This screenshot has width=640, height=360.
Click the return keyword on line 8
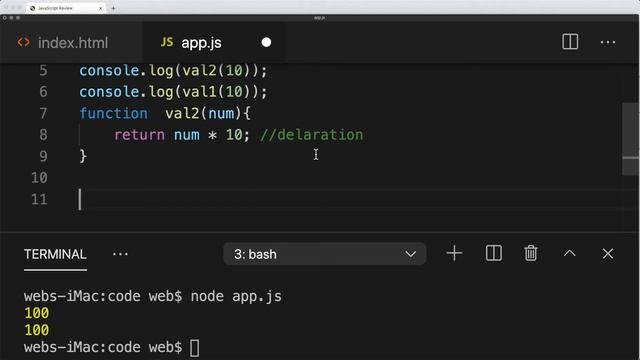click(x=139, y=135)
